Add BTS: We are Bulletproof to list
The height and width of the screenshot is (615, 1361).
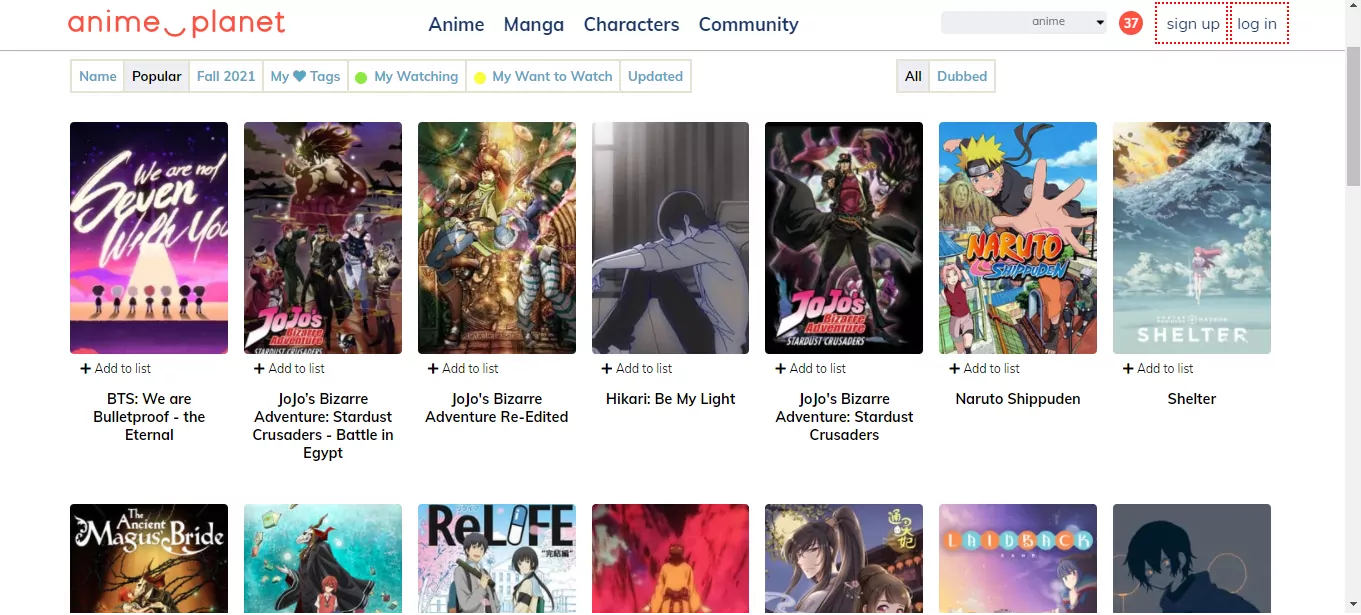116,368
